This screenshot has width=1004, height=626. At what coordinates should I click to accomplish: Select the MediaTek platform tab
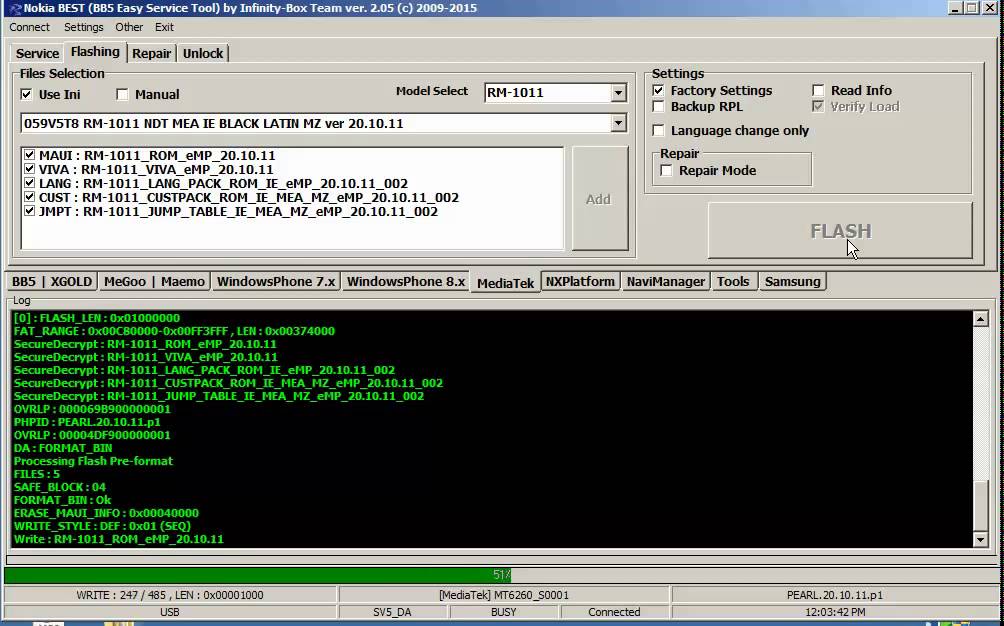[505, 283]
